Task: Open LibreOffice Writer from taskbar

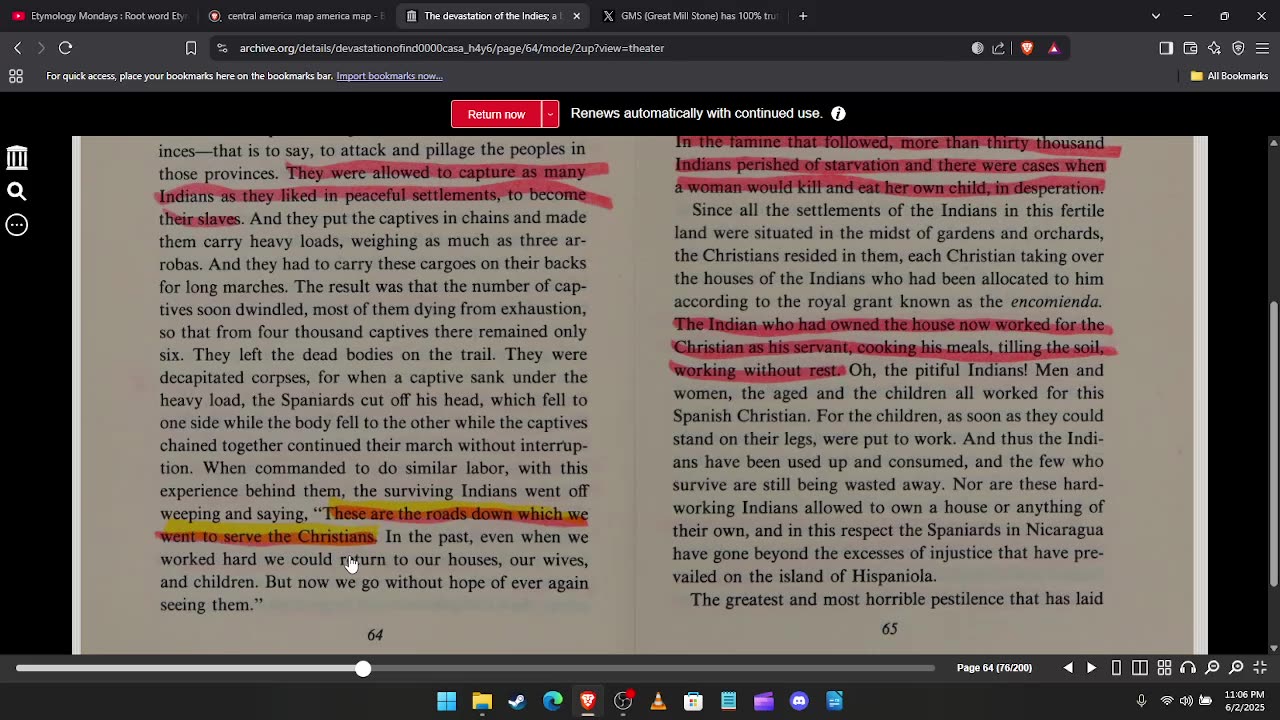Action: click(x=834, y=701)
